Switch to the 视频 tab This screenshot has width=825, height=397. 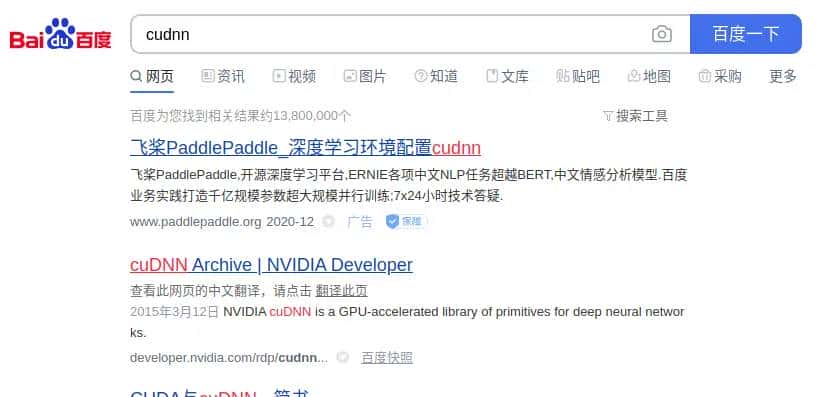click(294, 77)
